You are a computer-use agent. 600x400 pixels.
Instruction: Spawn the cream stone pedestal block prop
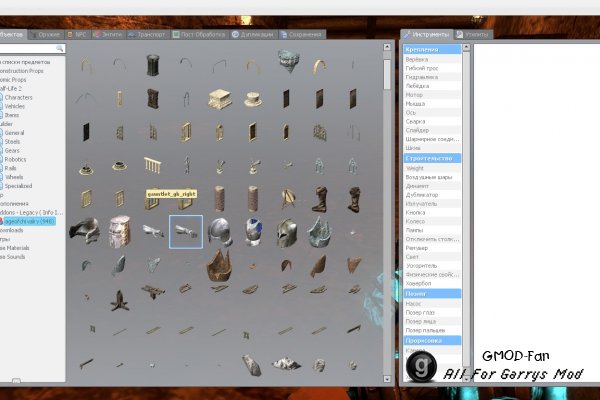pyautogui.click(x=220, y=99)
